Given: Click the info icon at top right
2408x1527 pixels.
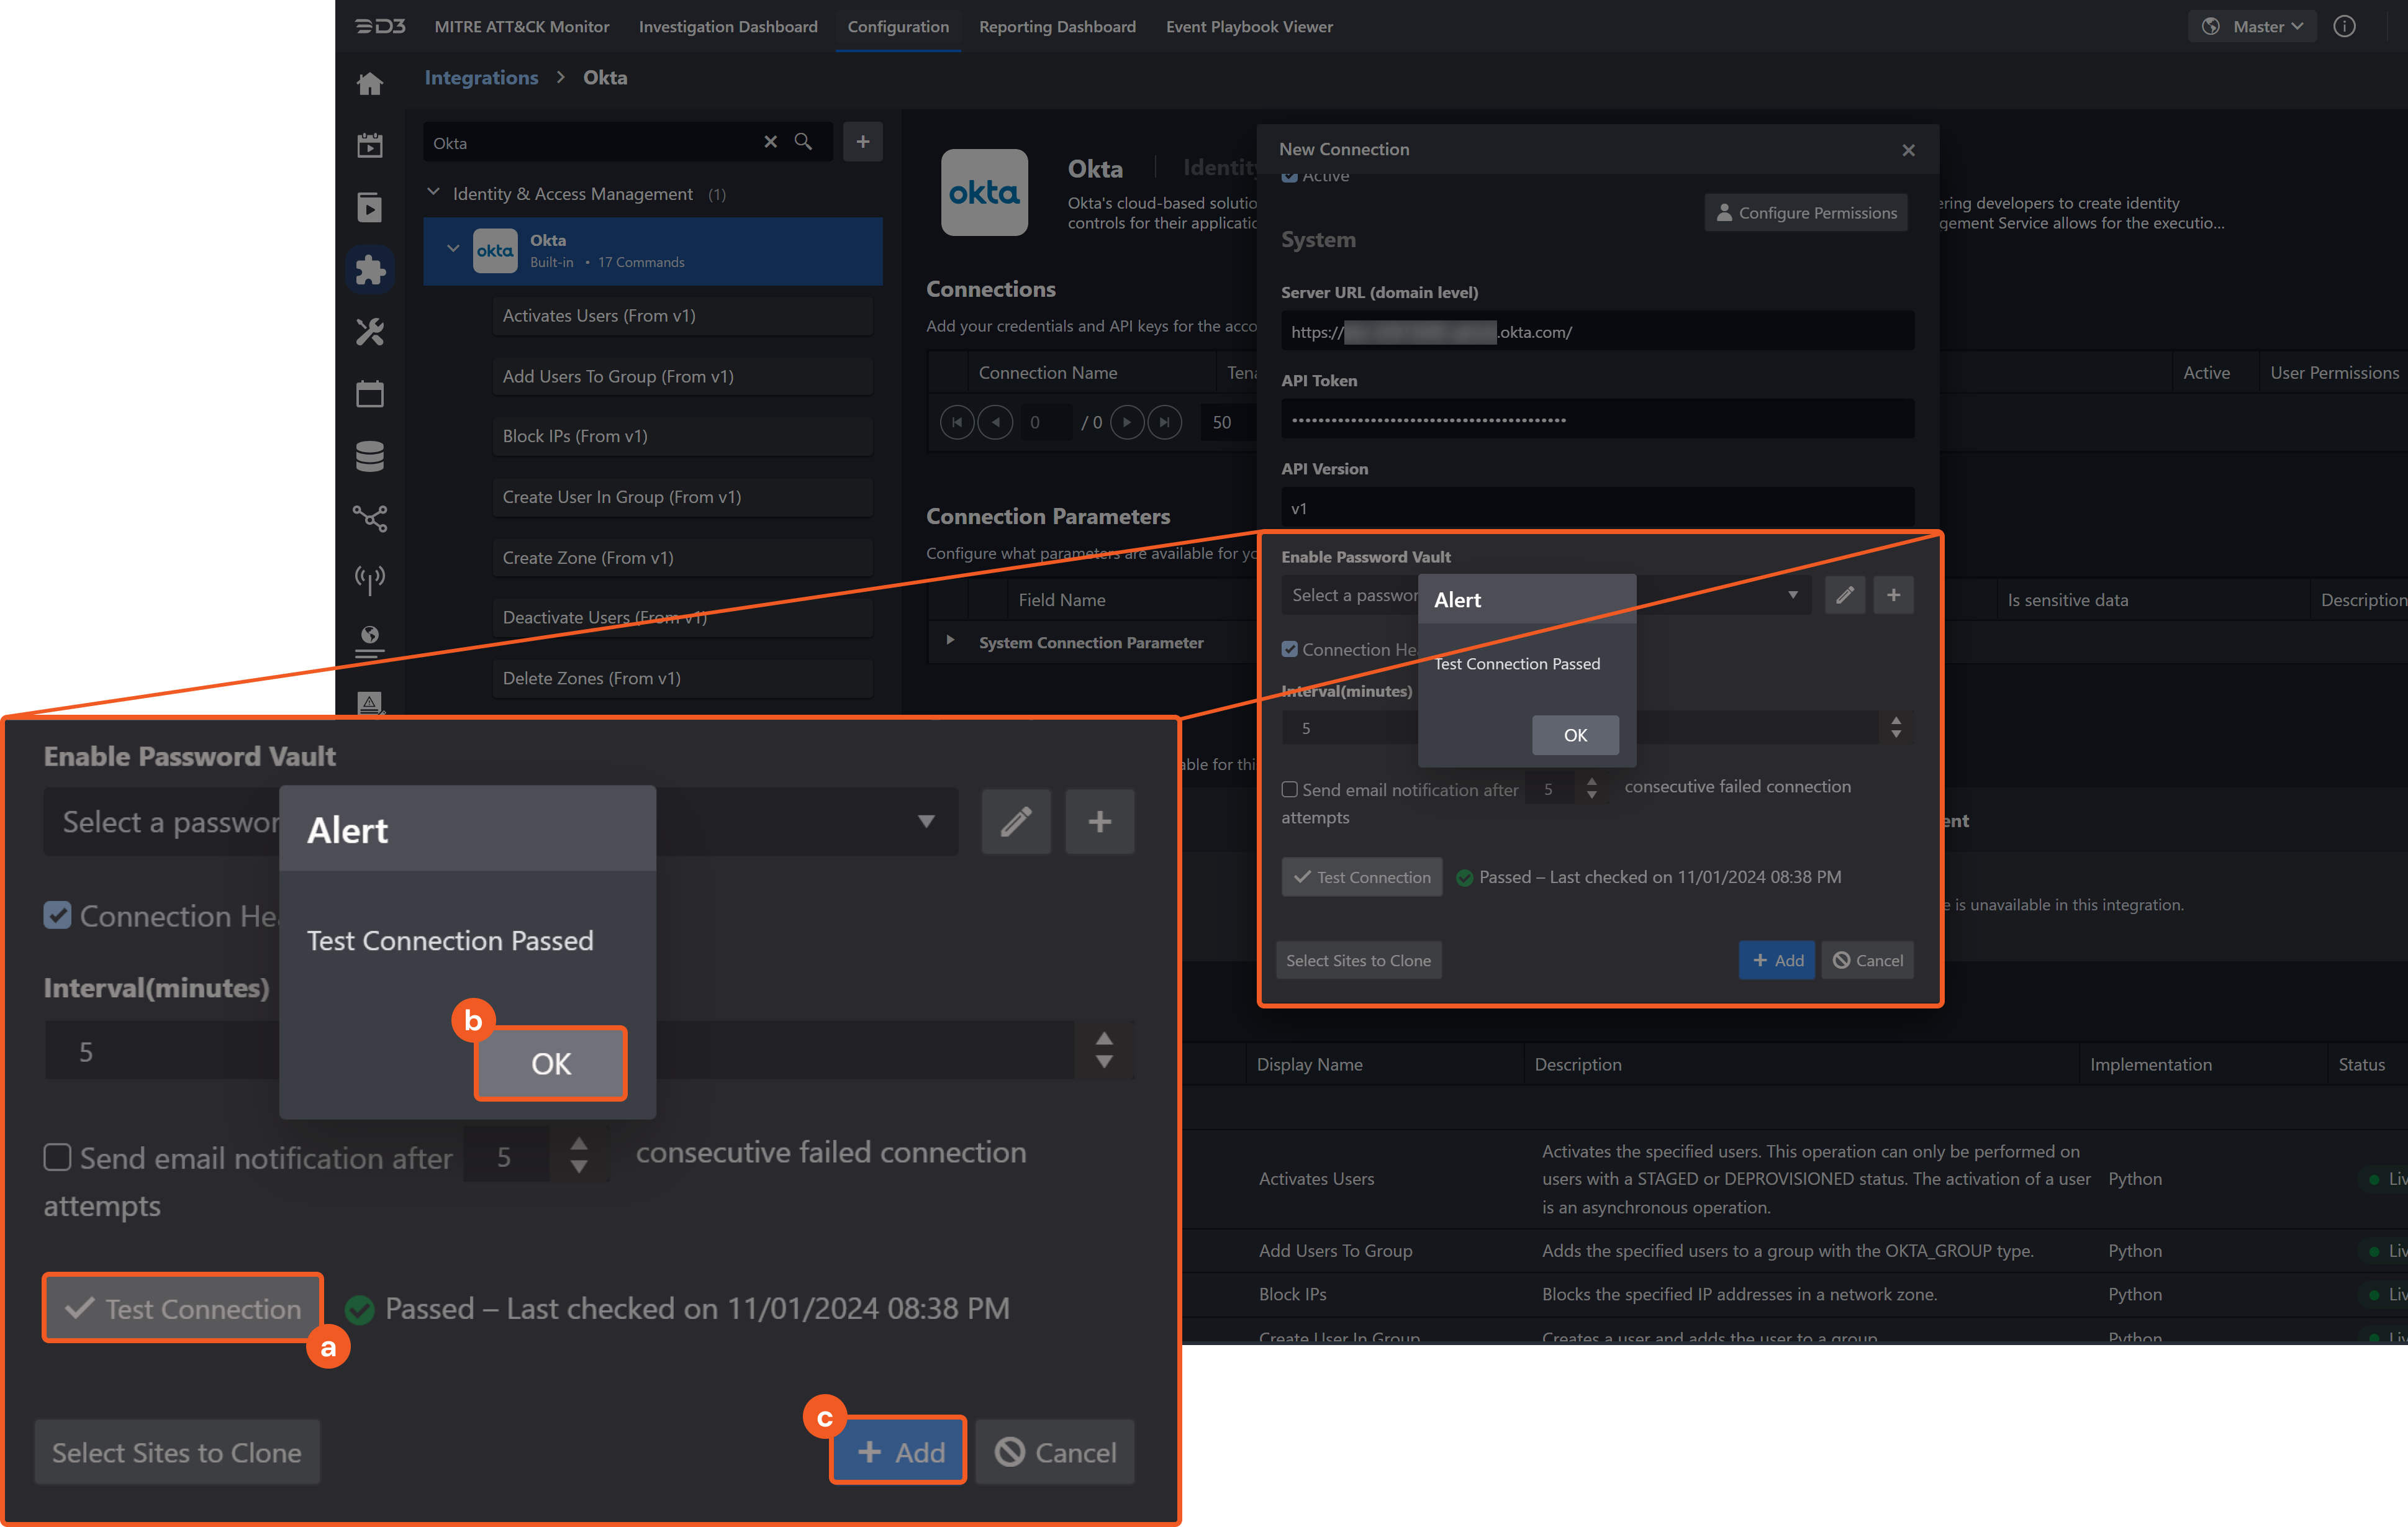Looking at the screenshot, I should (2344, 27).
